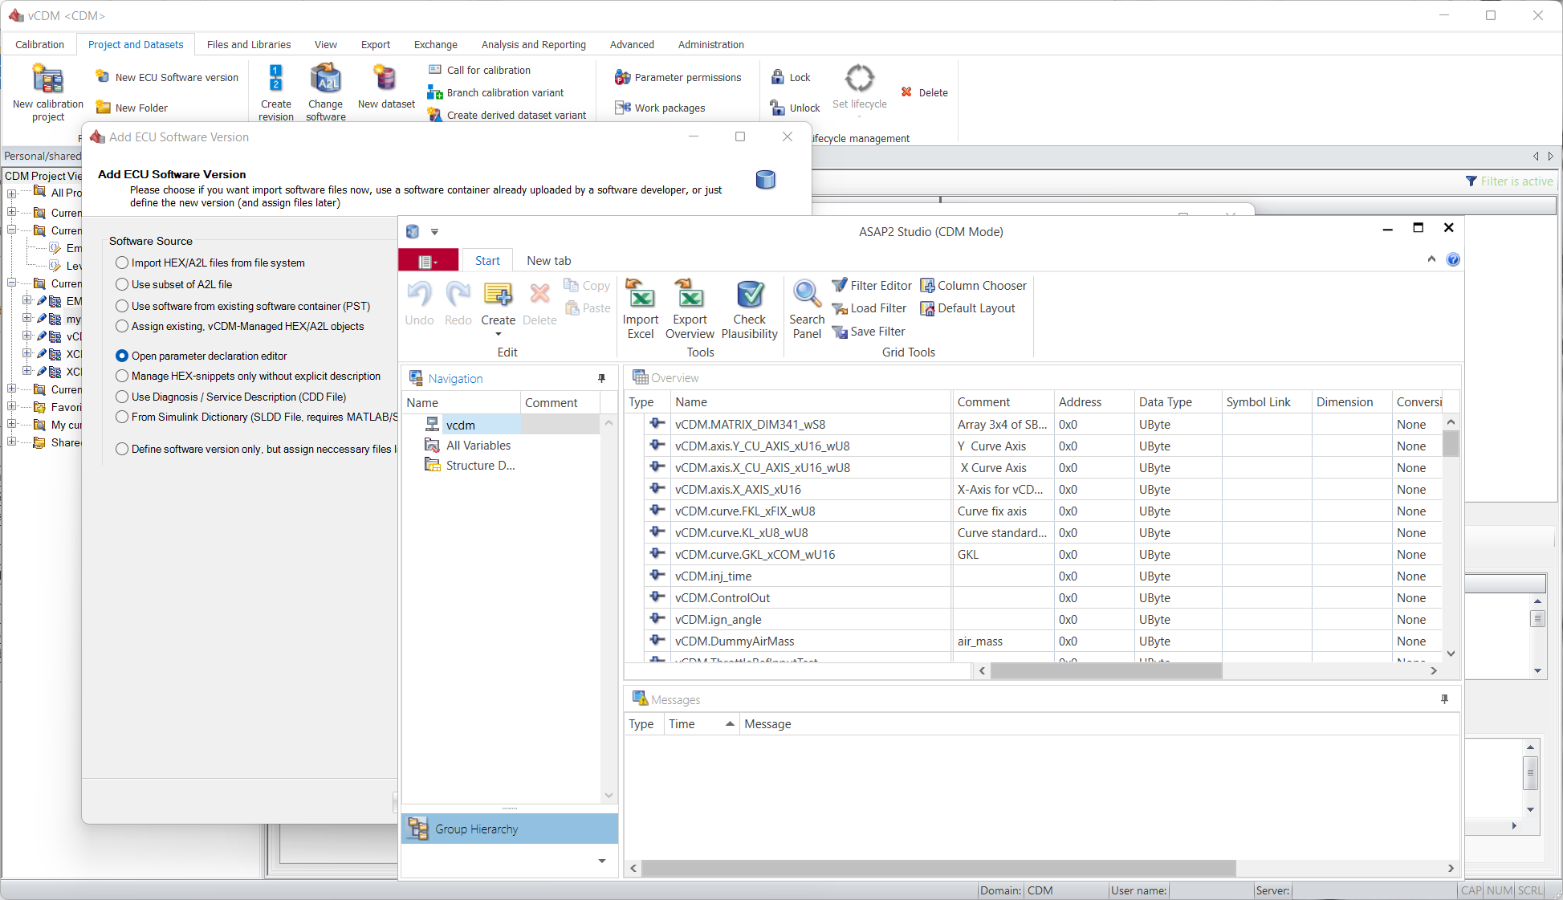The image size is (1563, 900).
Task: Select Structure D... in Navigation
Action: point(480,466)
